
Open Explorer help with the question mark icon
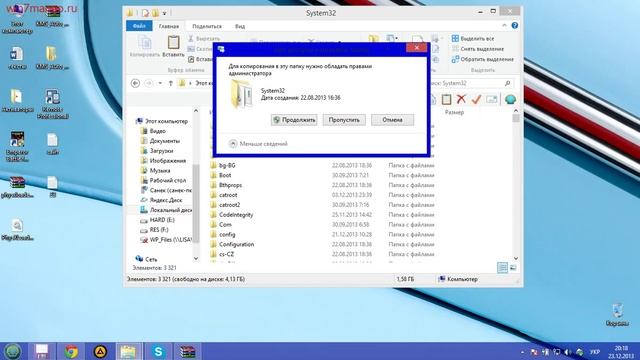515,25
